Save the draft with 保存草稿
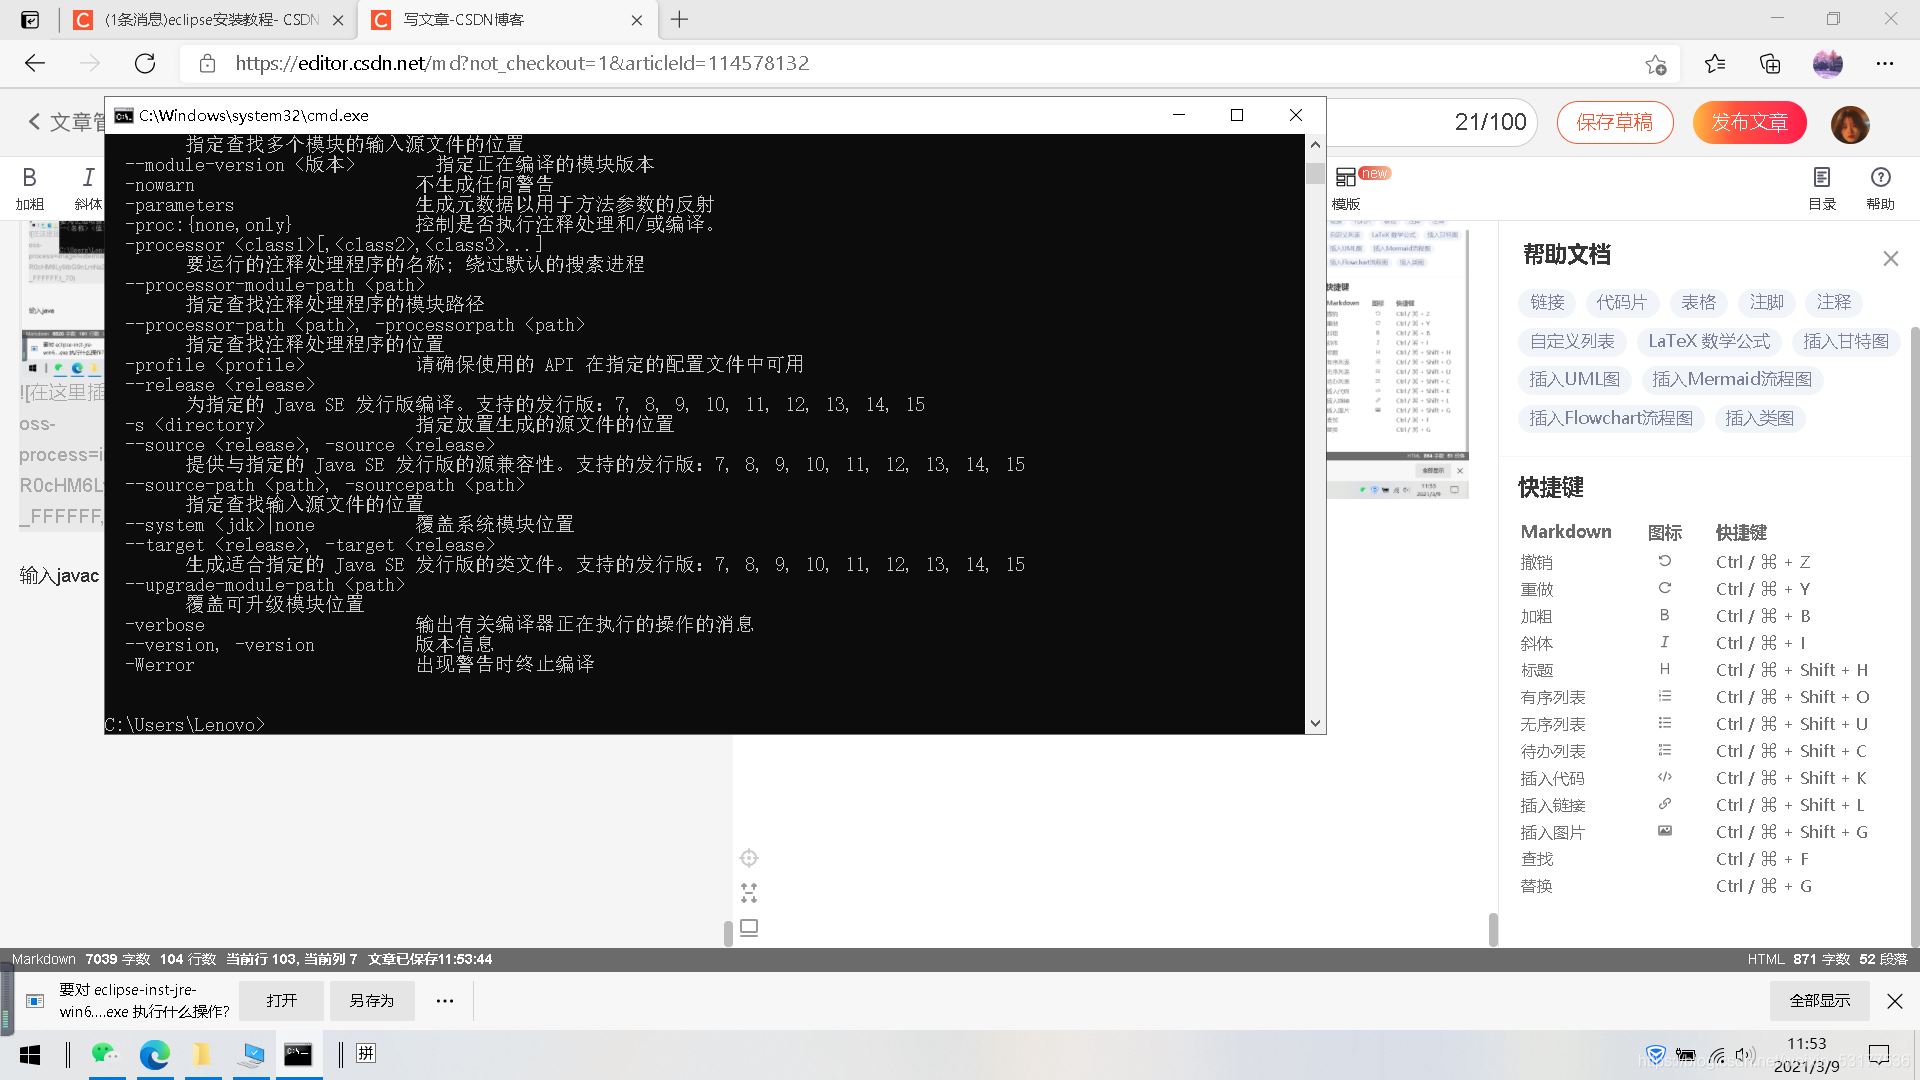This screenshot has width=1920, height=1080. tap(1614, 122)
